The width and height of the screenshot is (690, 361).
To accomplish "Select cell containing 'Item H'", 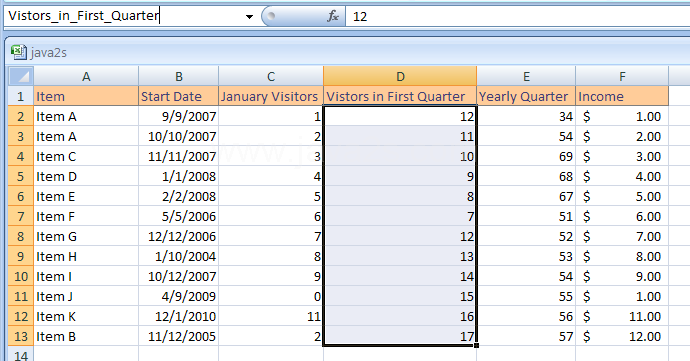I will pyautogui.click(x=86, y=256).
